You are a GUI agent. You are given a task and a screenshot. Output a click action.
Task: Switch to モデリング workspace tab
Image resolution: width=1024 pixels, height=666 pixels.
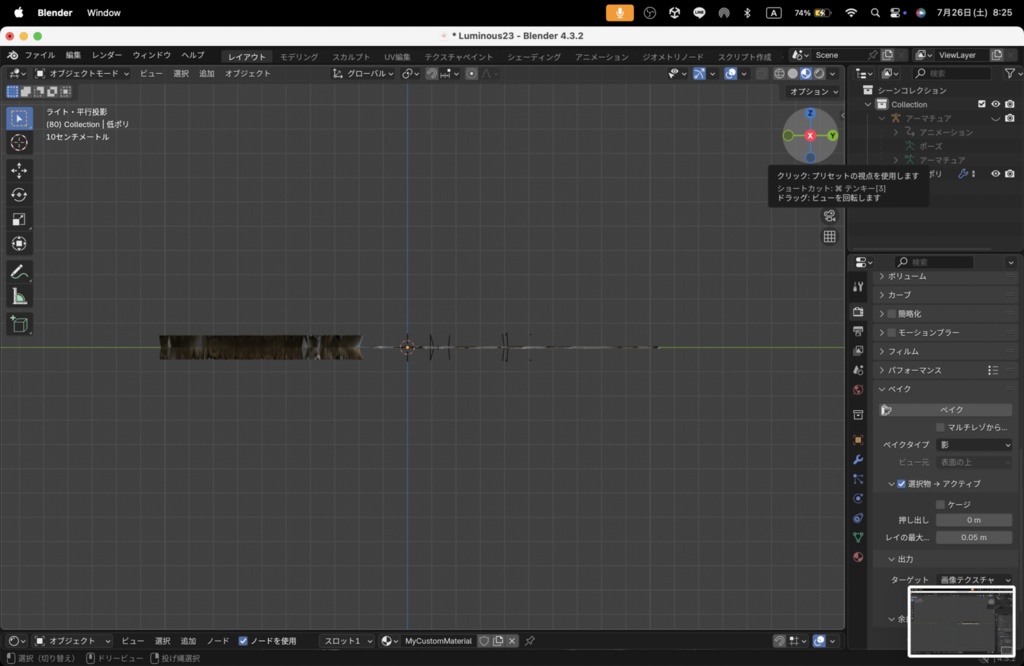click(299, 57)
